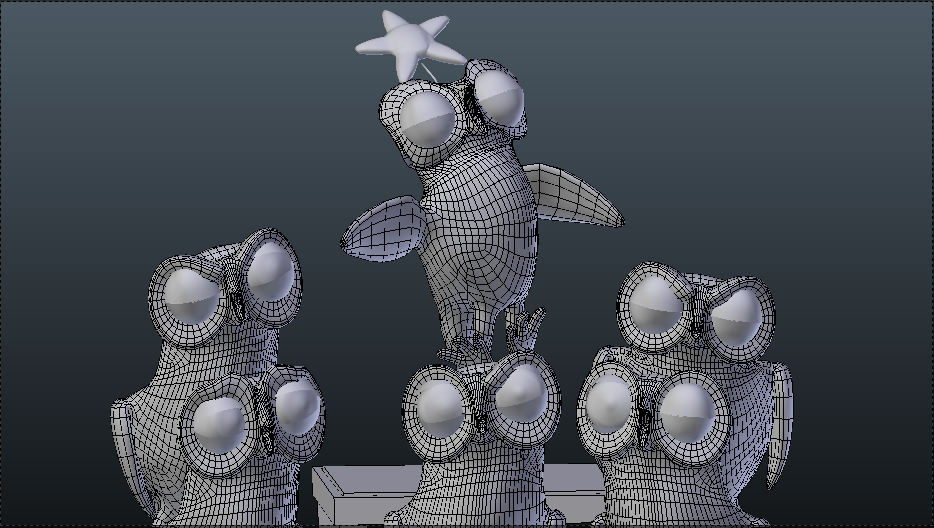934x528 pixels.
Task: Click the top owl's left eye
Action: [x=427, y=120]
